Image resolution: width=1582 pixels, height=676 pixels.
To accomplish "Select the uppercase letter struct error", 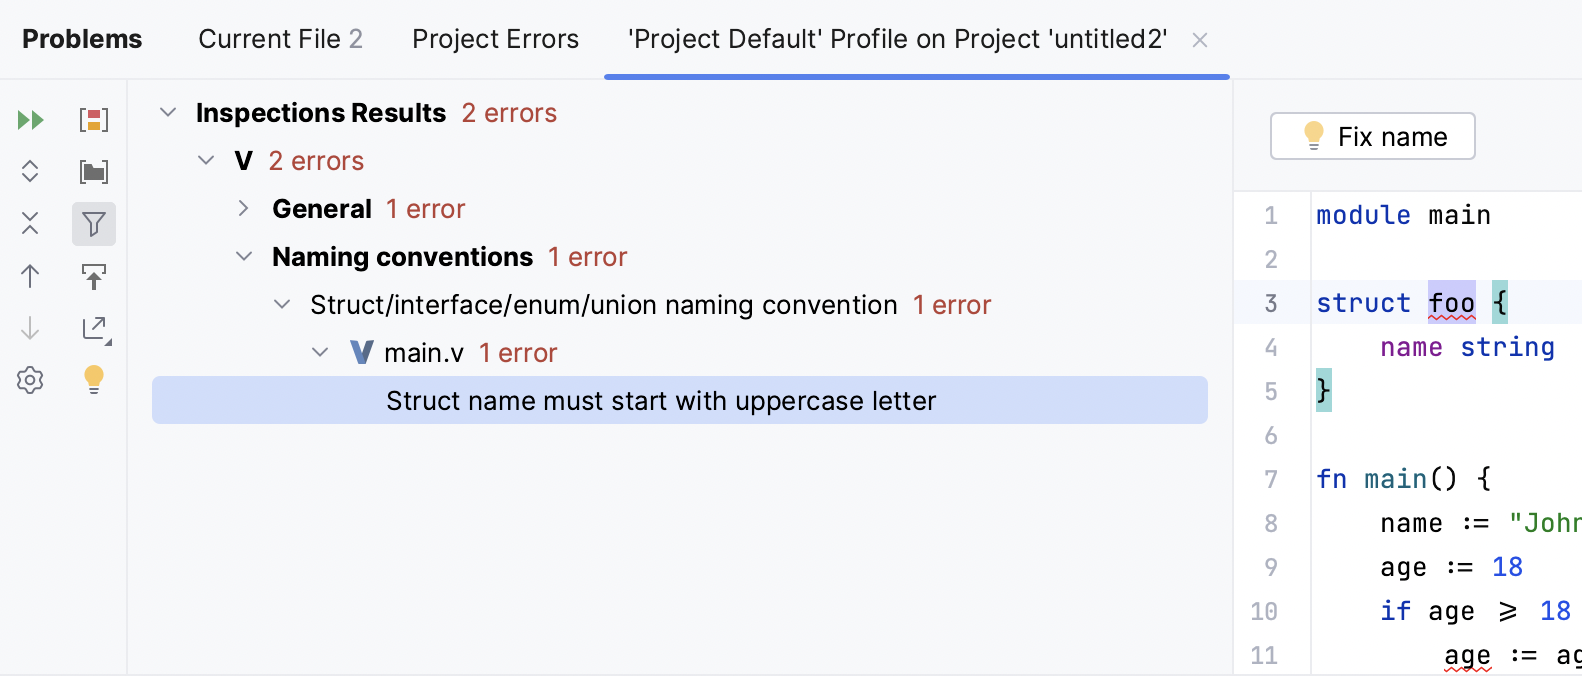I will [662, 400].
